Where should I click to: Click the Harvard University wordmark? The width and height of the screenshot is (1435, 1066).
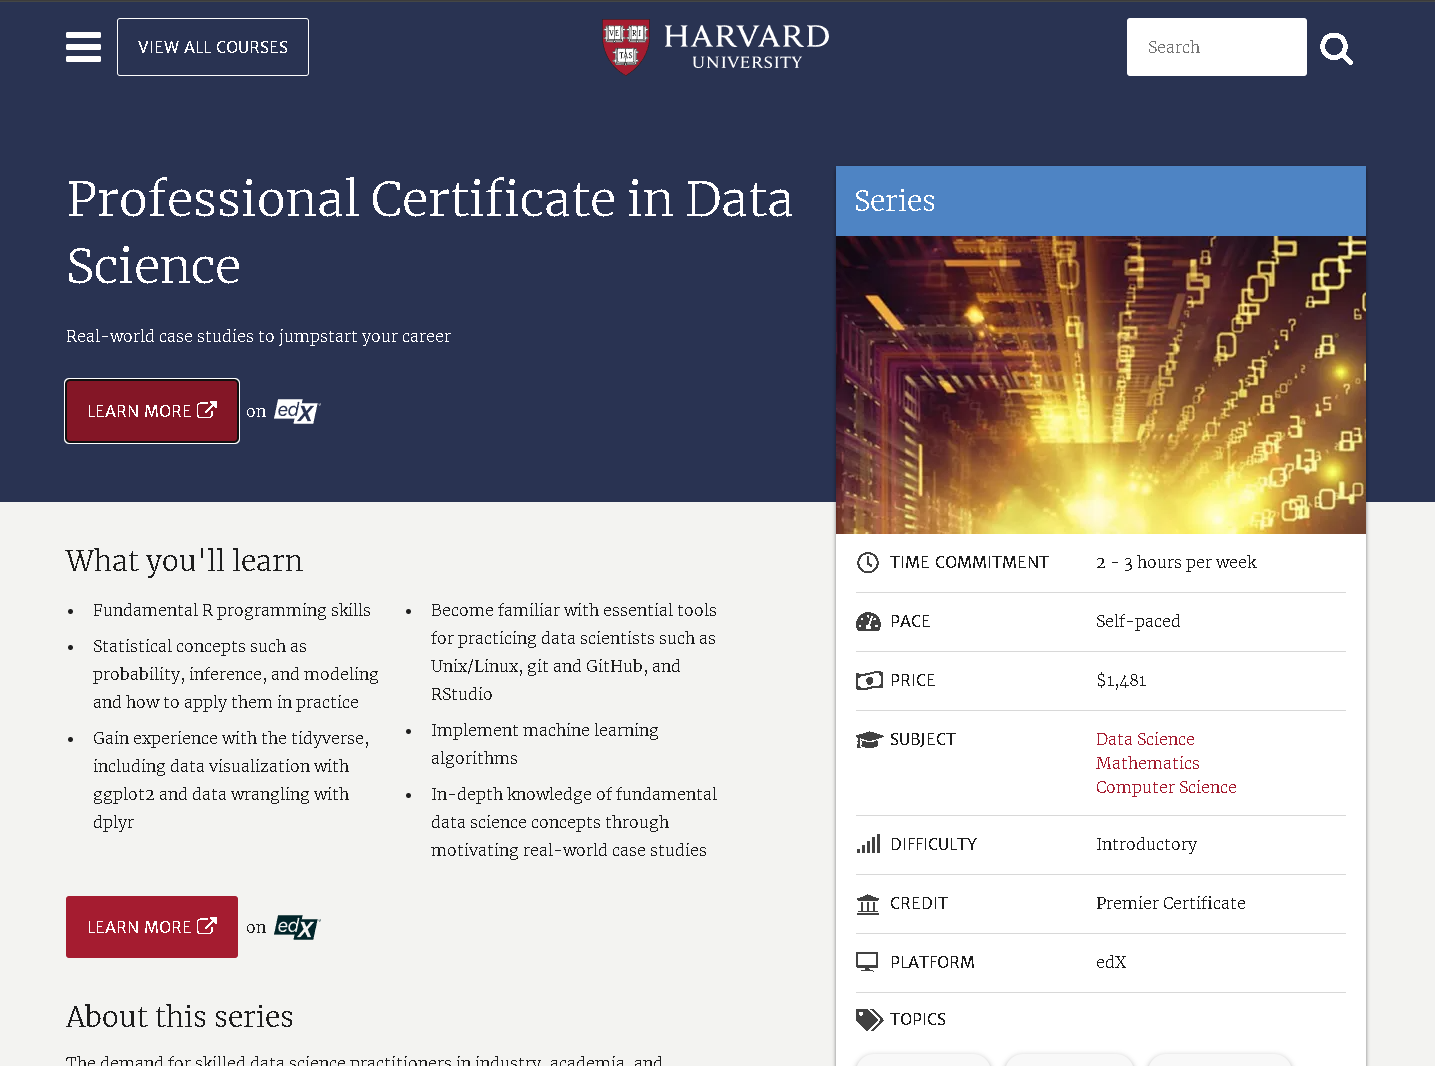[747, 47]
